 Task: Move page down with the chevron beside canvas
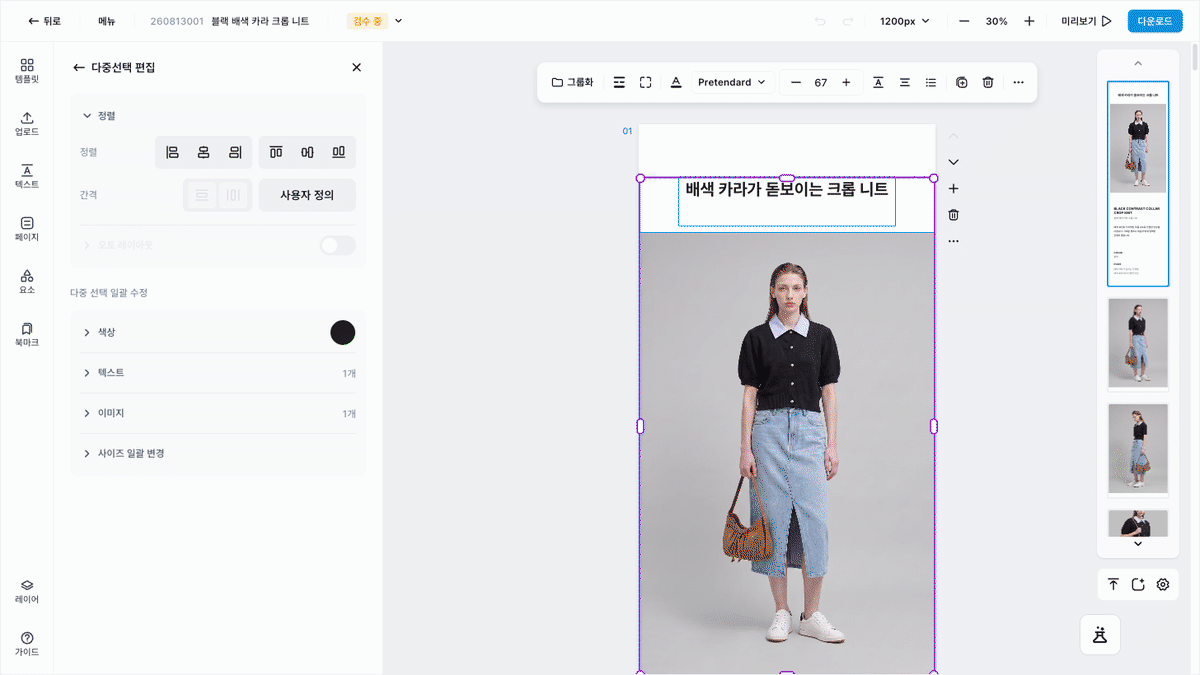click(x=953, y=162)
